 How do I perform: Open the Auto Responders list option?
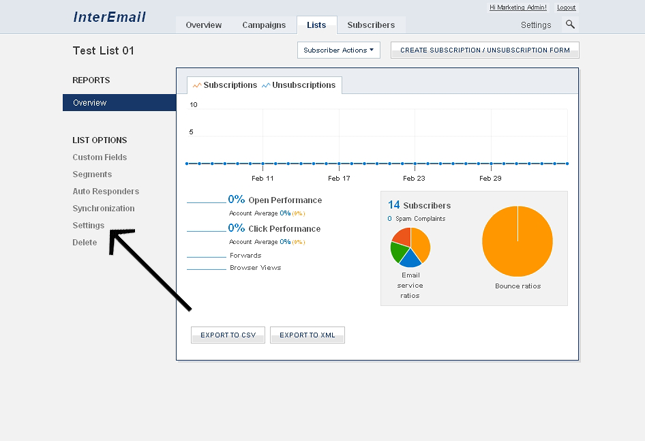click(x=105, y=191)
